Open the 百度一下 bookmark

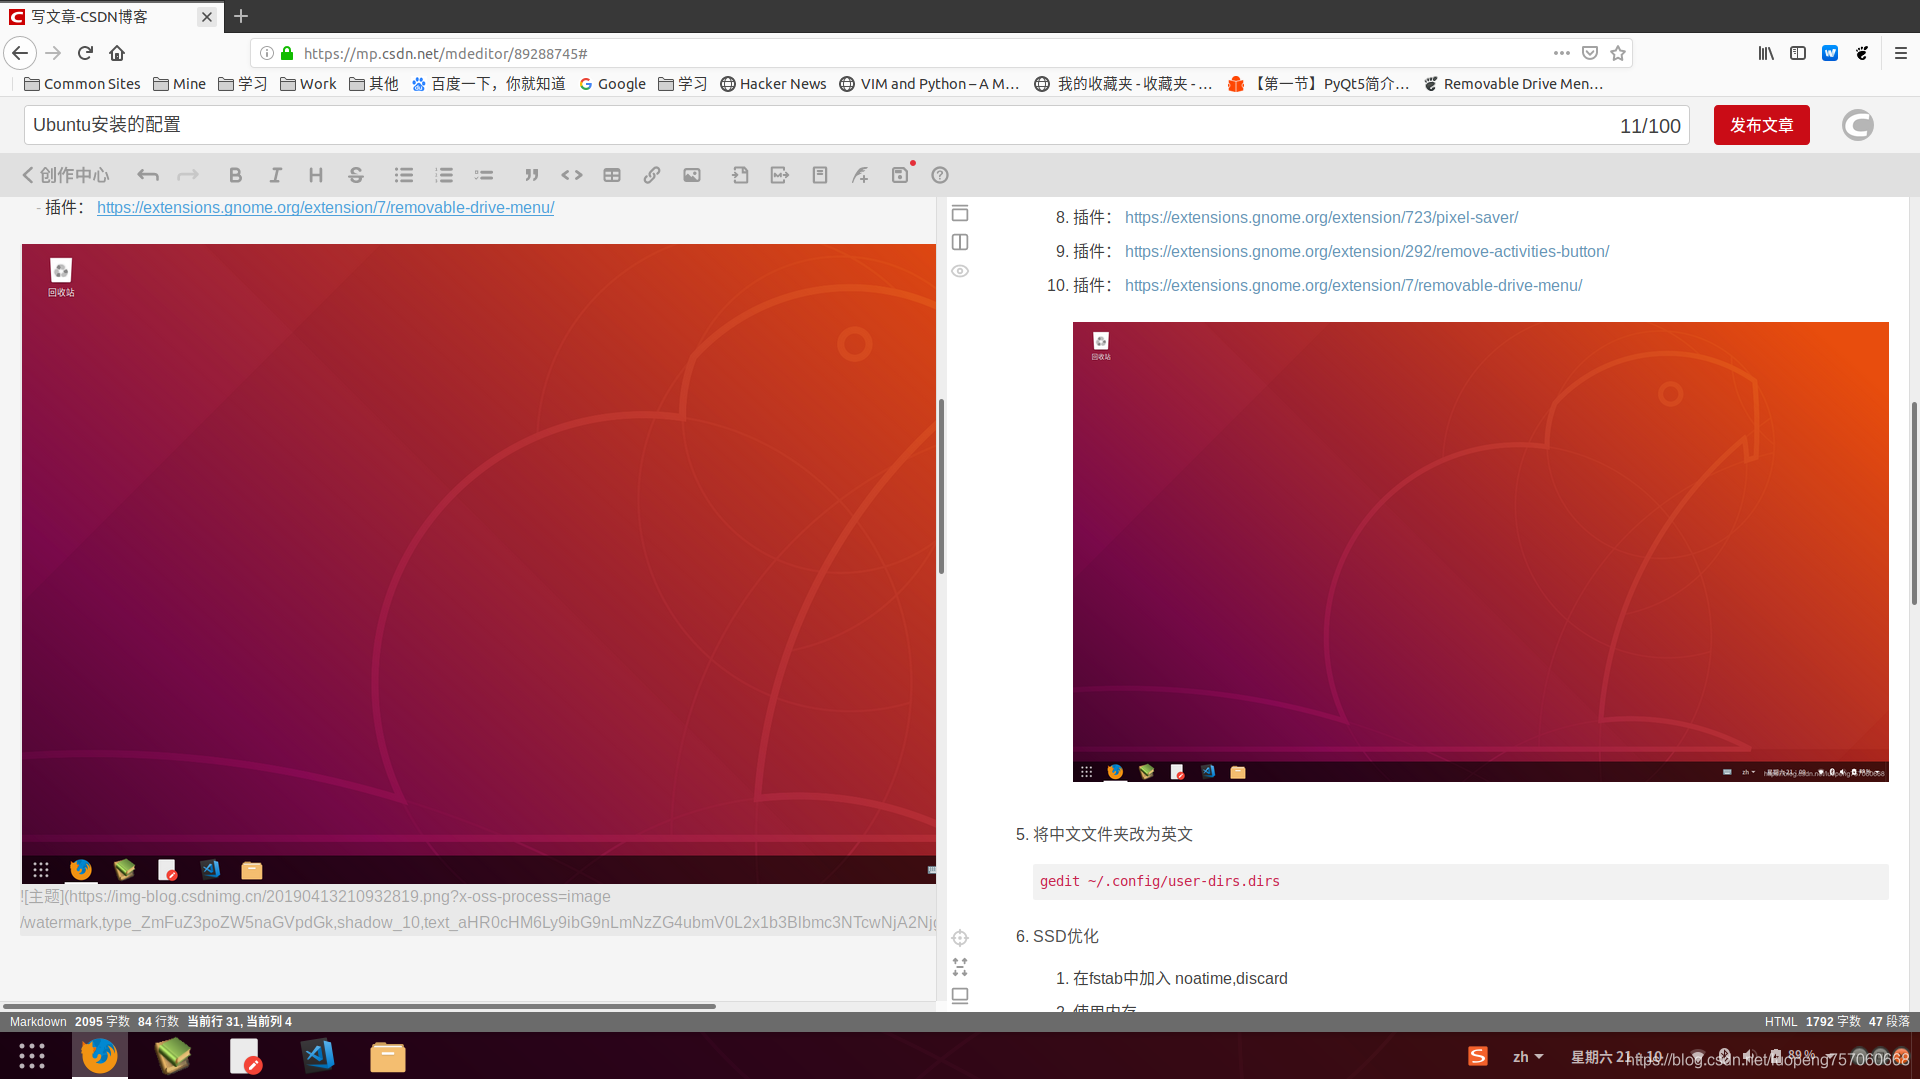click(x=488, y=84)
